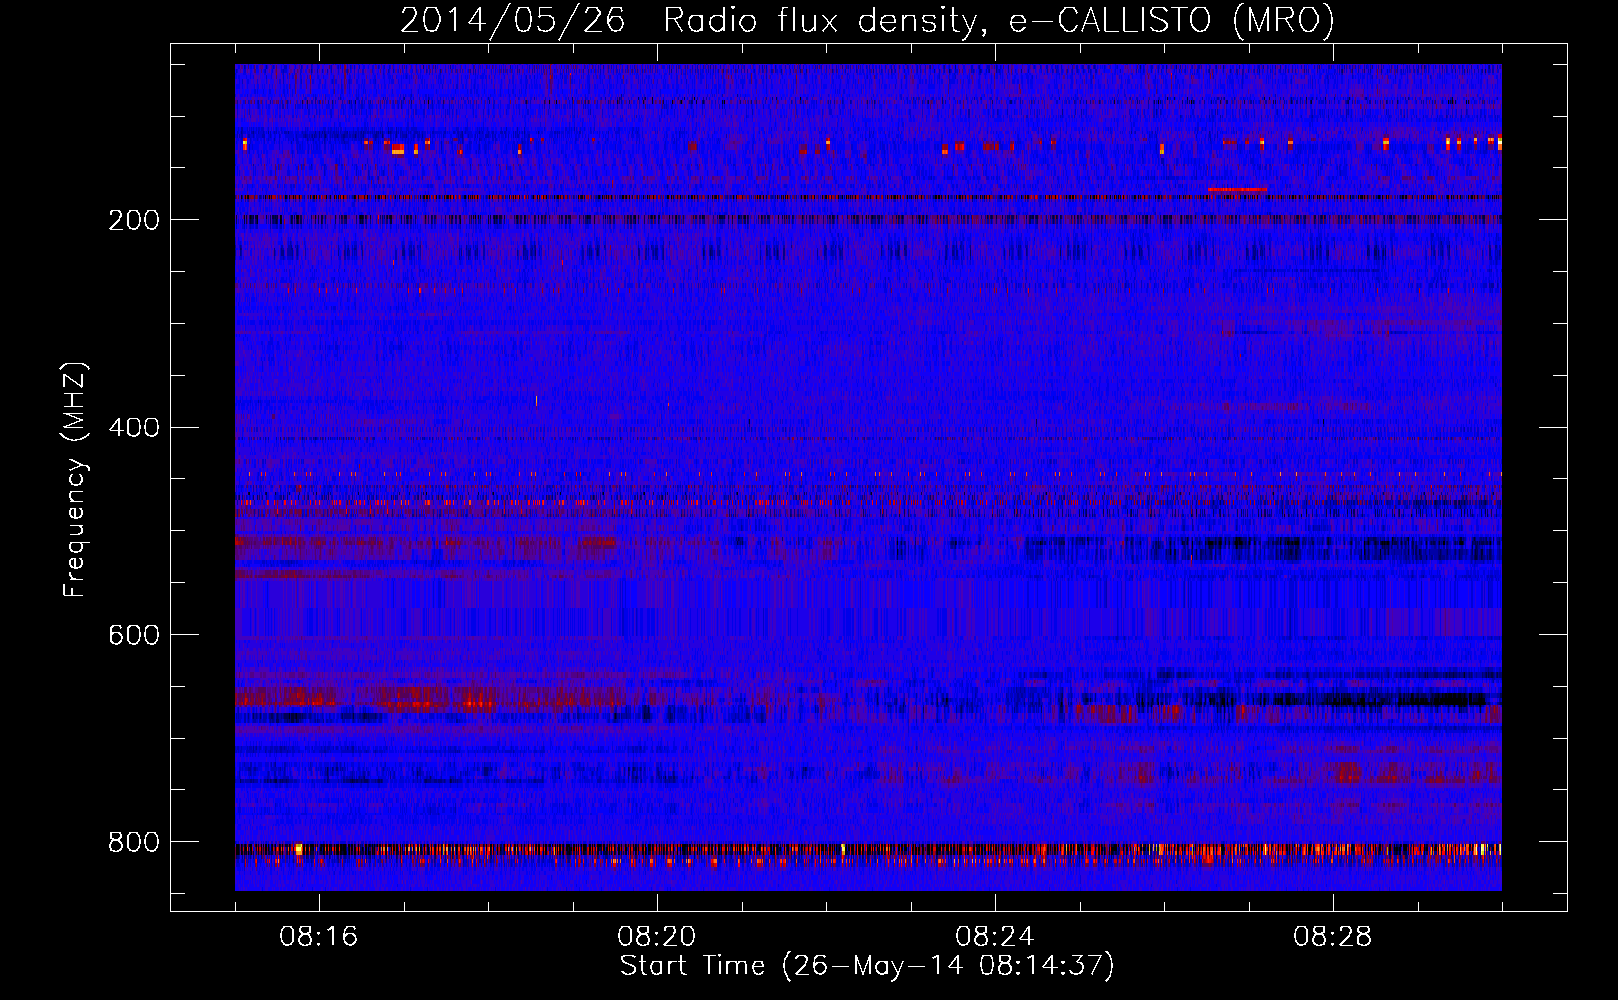The height and width of the screenshot is (1000, 1618).
Task: Click the plot title "2014/05/26 Radio flux density, e-CALLISTO (MRO)"
Action: (867, 20)
